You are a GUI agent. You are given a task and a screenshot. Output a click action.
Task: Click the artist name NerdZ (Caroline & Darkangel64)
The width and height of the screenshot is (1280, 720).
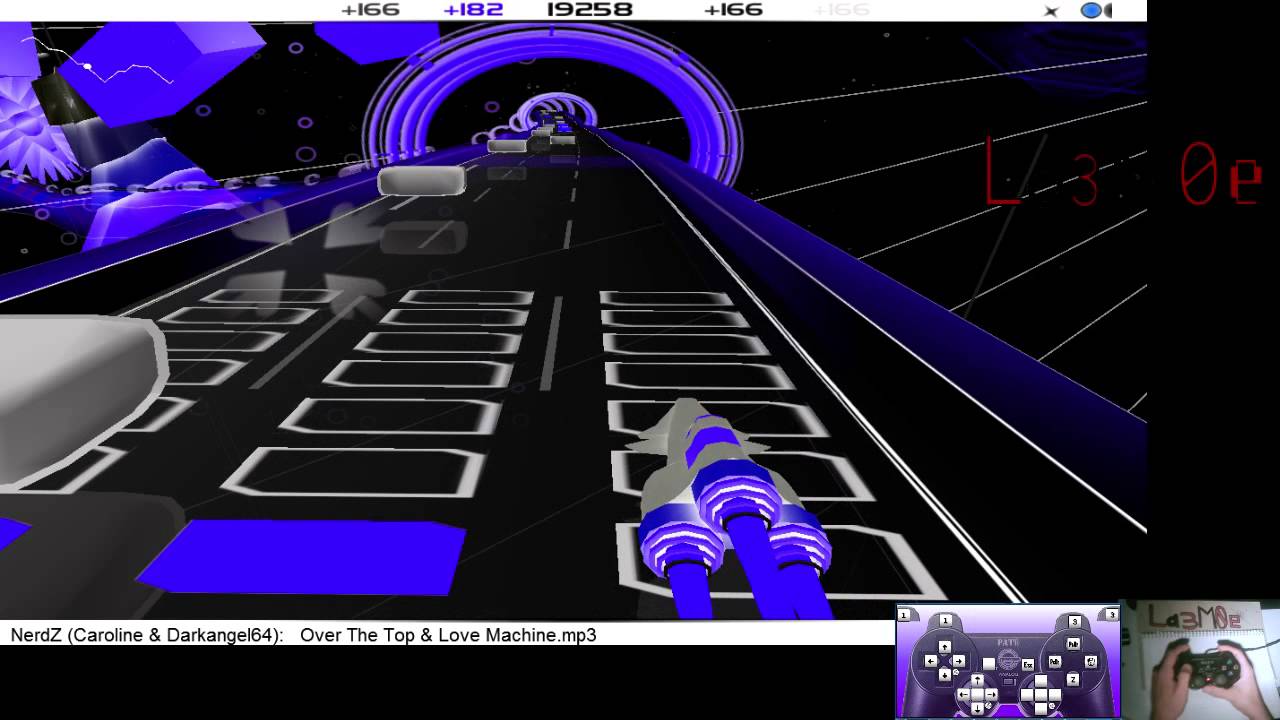tap(147, 635)
